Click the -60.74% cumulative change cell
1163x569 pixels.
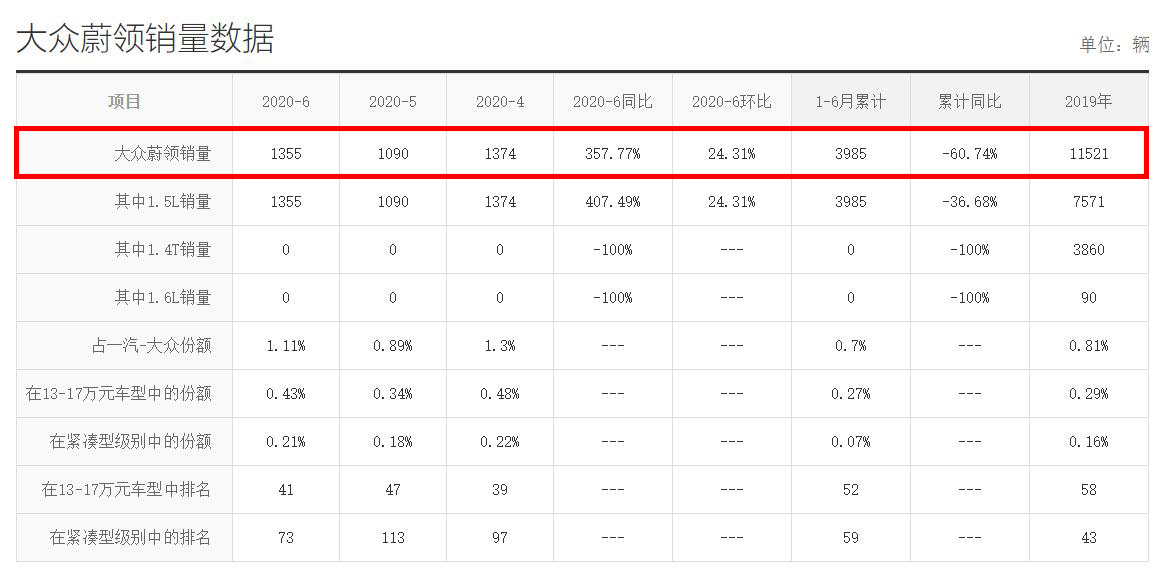[969, 154]
